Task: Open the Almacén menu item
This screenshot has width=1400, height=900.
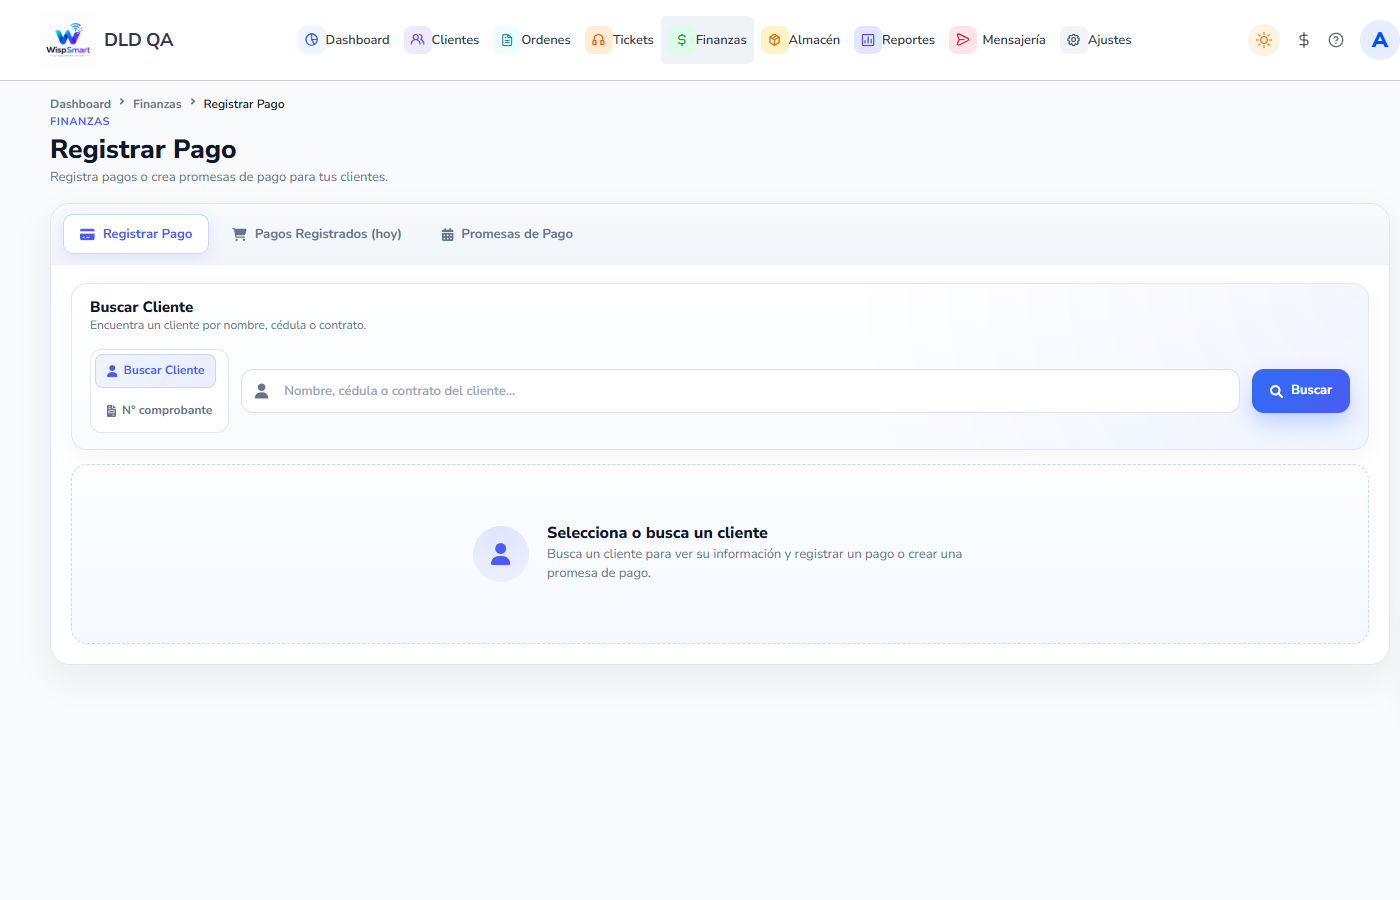Action: [801, 40]
